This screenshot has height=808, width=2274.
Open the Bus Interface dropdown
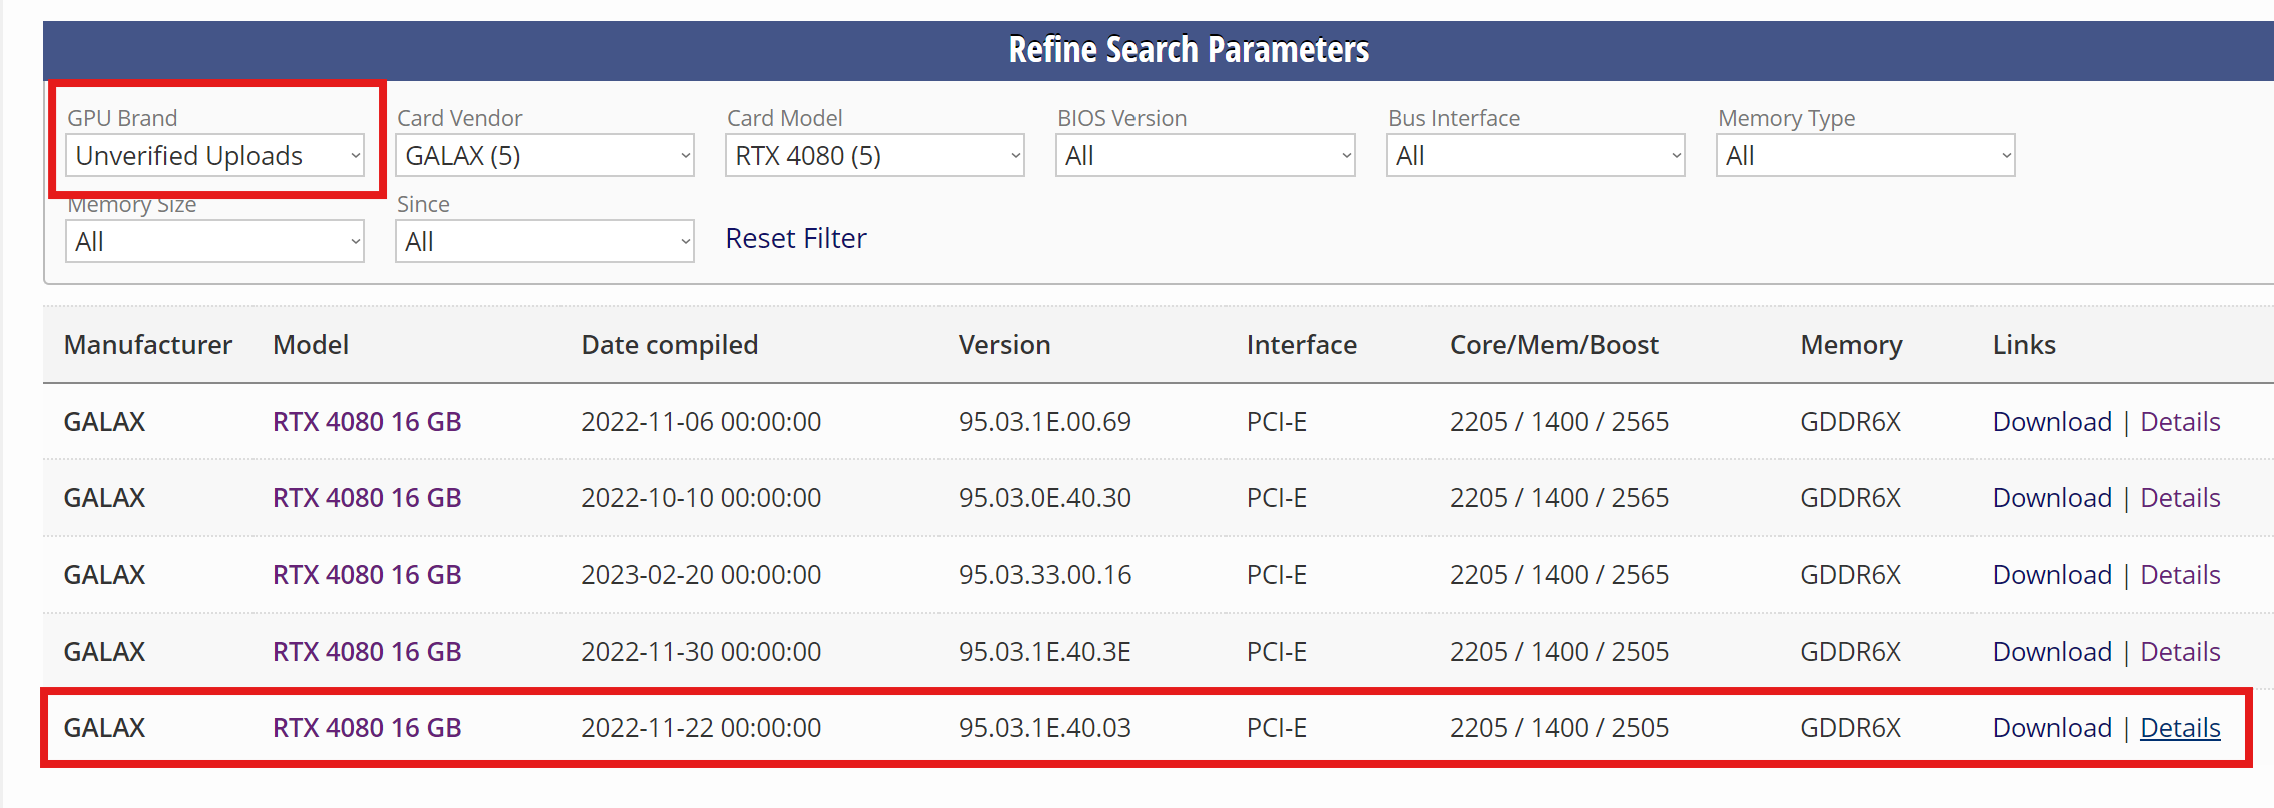point(1535,156)
